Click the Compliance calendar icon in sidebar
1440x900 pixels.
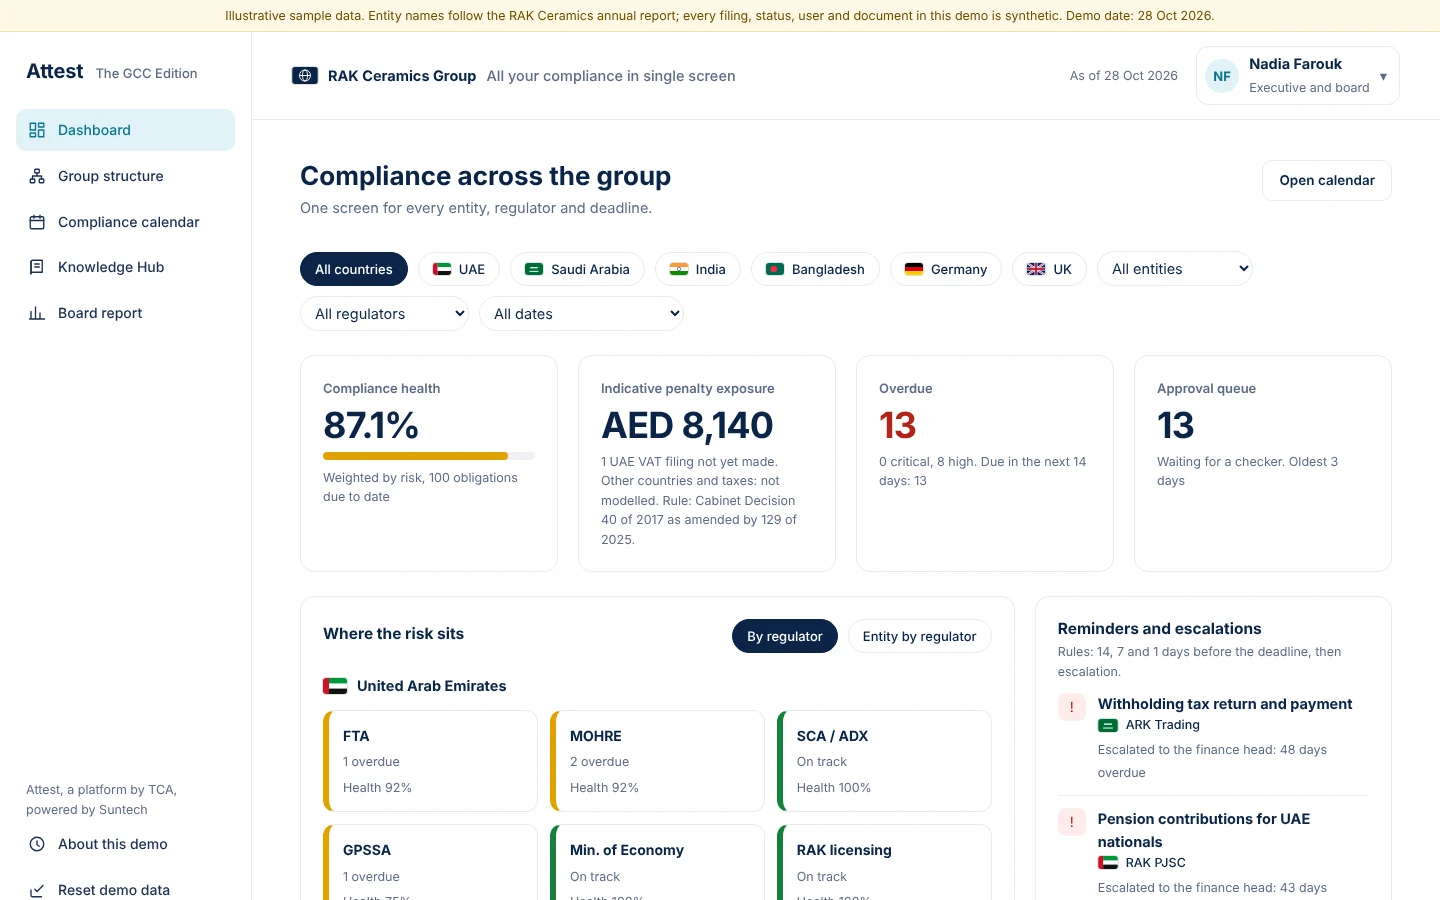(37, 222)
